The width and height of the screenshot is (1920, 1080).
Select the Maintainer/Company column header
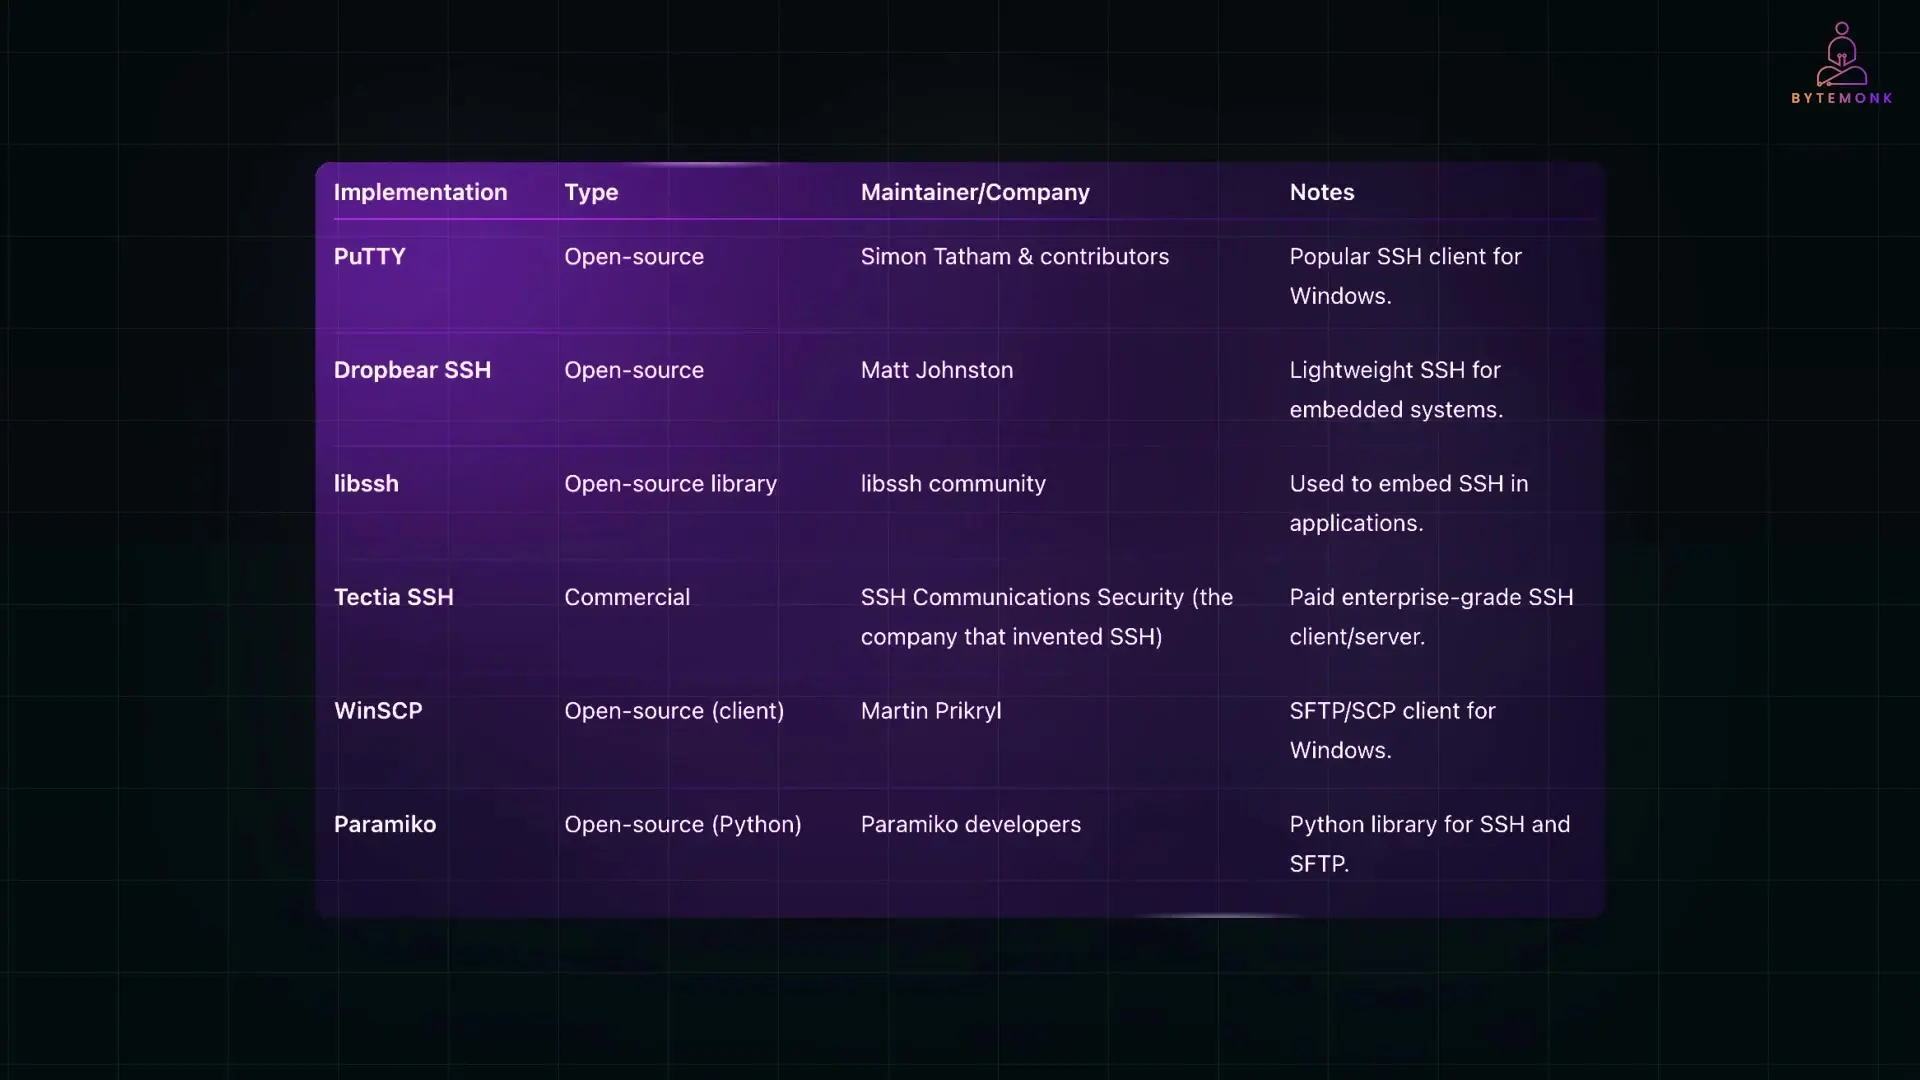[974, 192]
